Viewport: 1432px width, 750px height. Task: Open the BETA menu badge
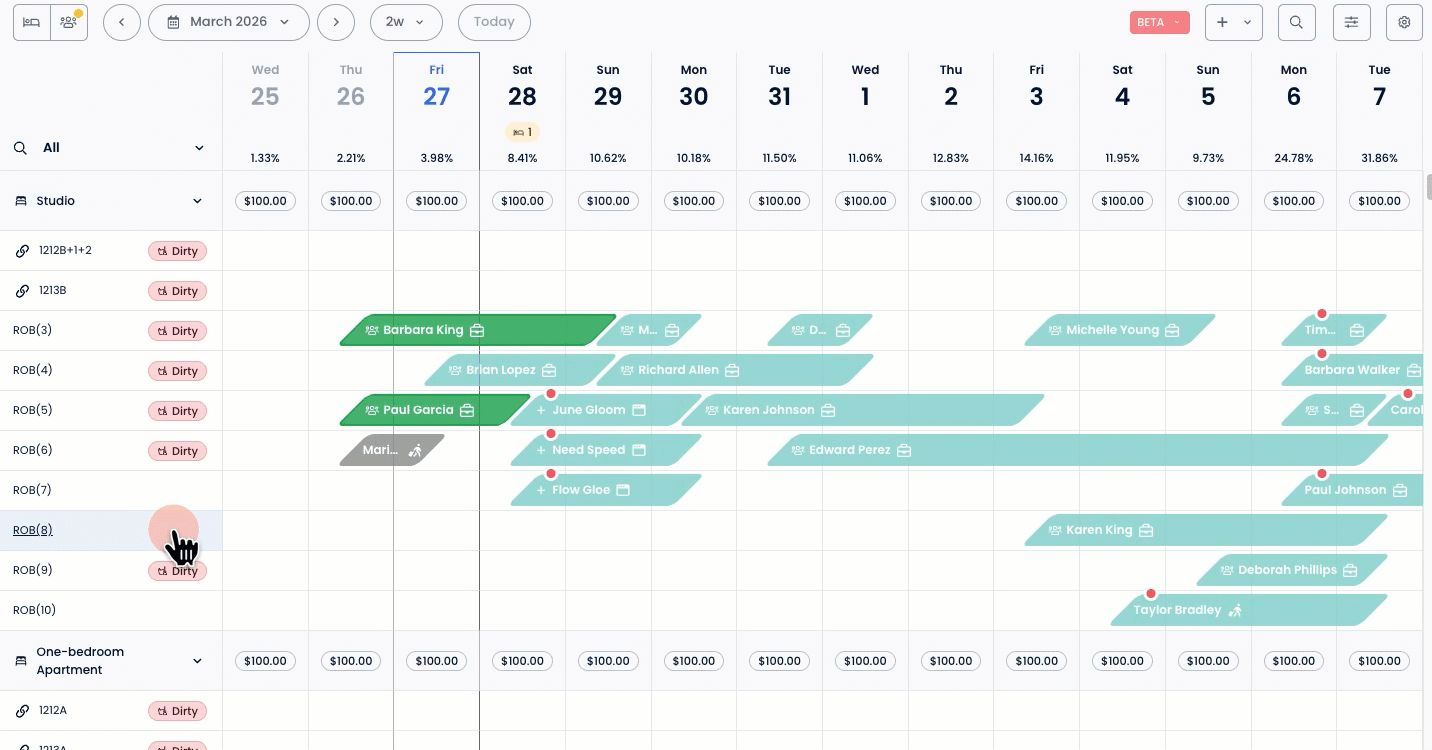[1159, 22]
